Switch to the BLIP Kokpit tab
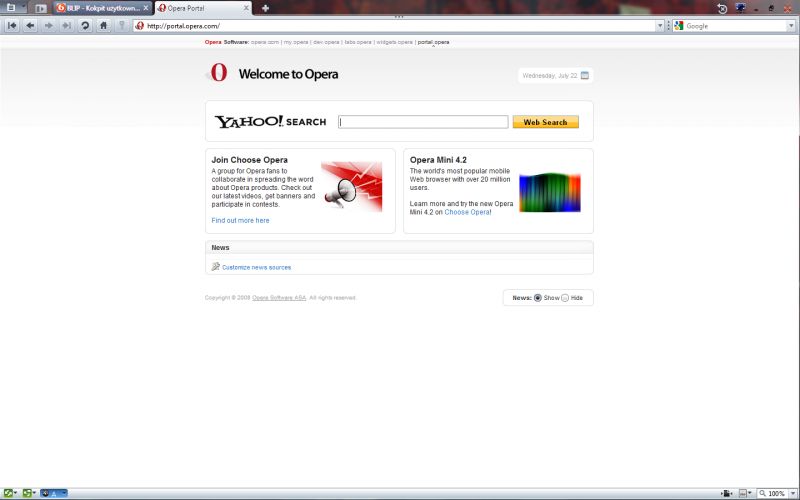This screenshot has height=500, width=800. coord(103,8)
